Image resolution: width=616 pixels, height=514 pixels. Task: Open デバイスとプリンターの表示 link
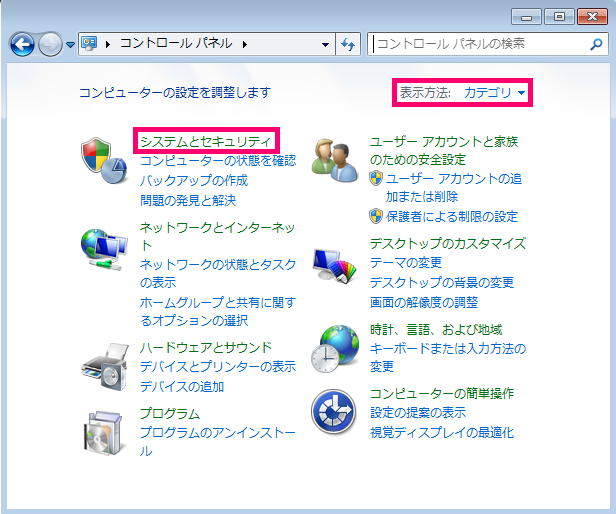218,366
